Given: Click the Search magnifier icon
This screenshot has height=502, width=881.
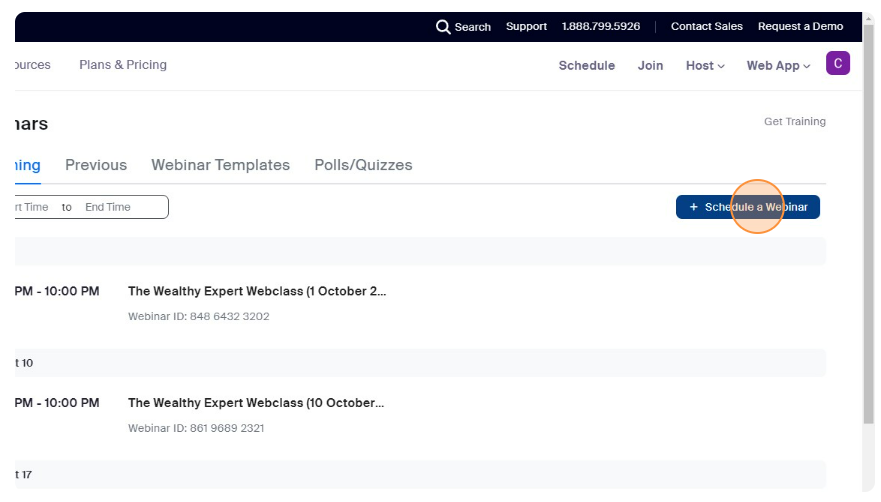Looking at the screenshot, I should point(443,27).
